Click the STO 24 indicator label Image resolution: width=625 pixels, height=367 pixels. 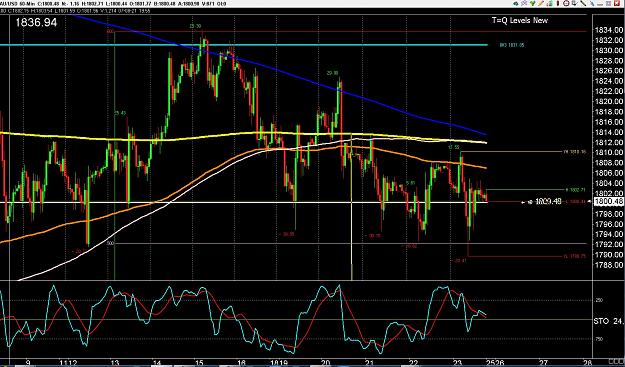tap(608, 320)
